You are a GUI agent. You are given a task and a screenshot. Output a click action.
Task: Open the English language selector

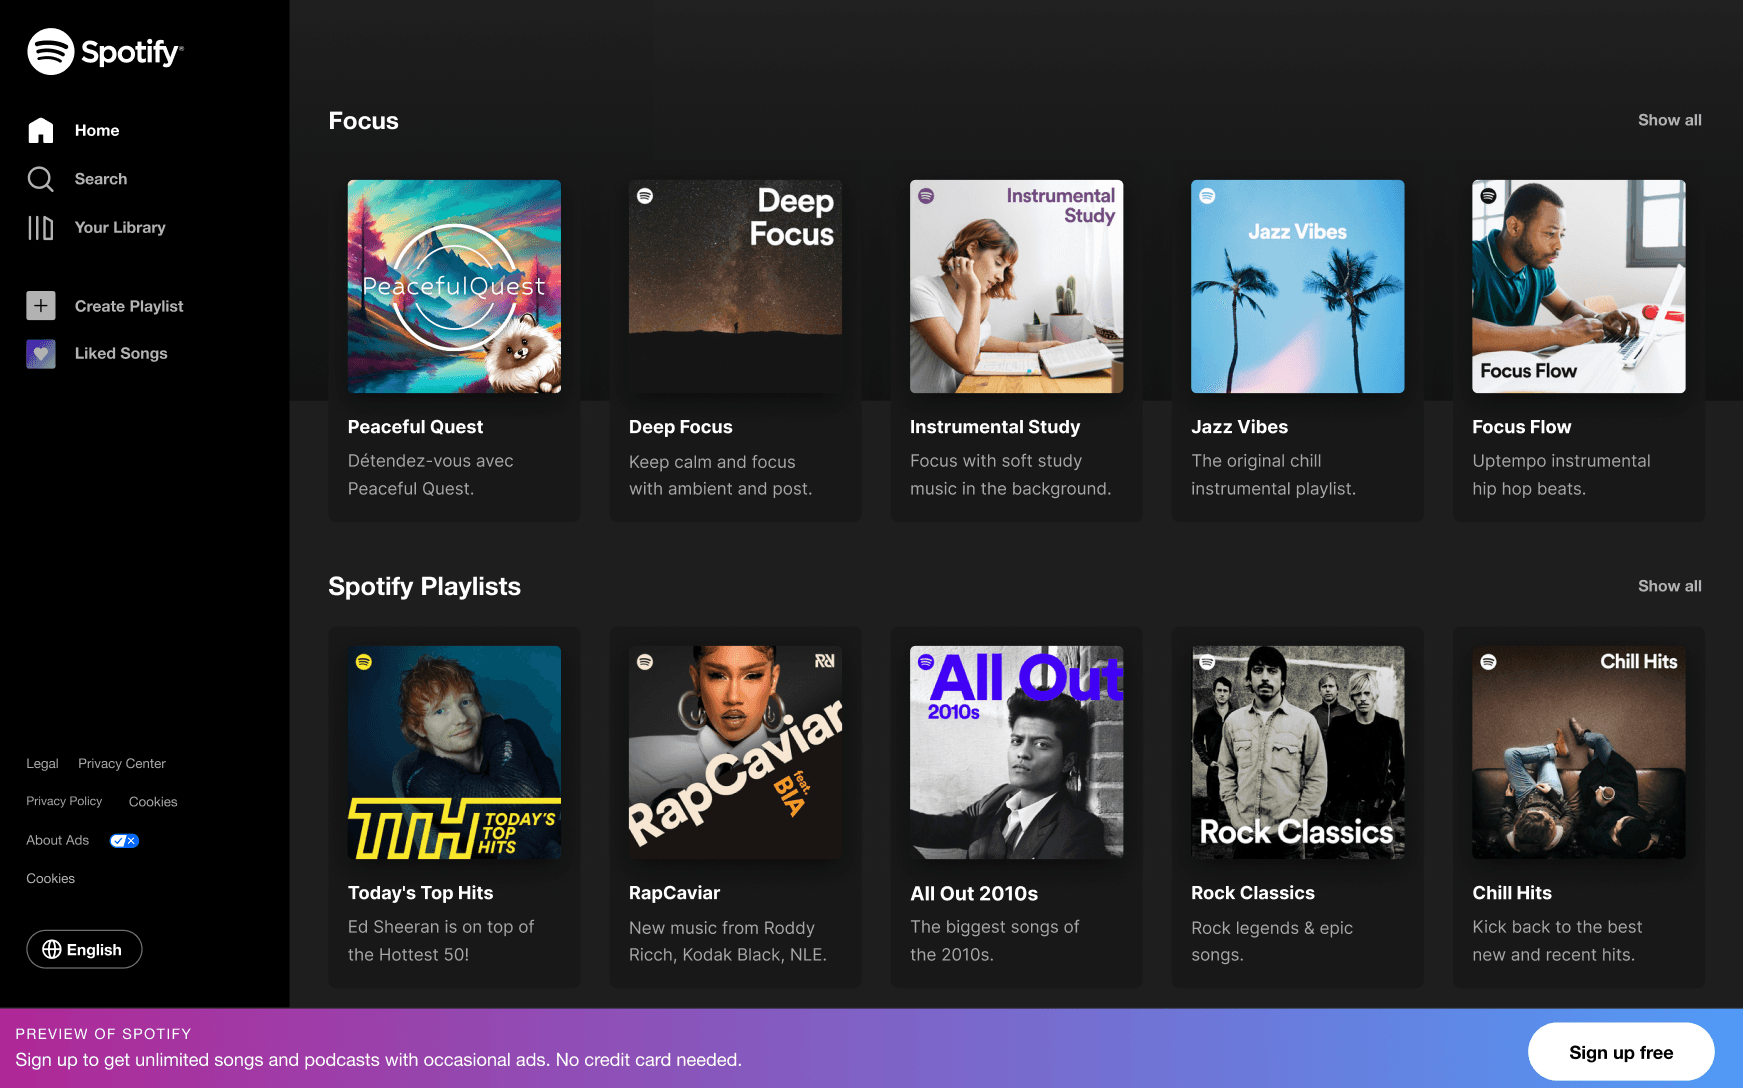point(84,950)
